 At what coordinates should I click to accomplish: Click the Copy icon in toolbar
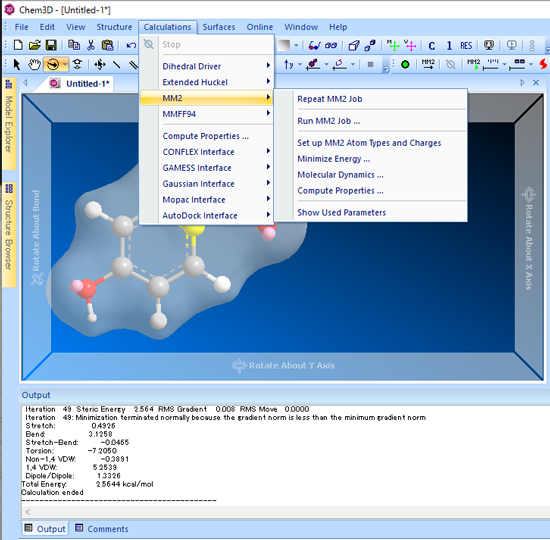click(x=74, y=45)
